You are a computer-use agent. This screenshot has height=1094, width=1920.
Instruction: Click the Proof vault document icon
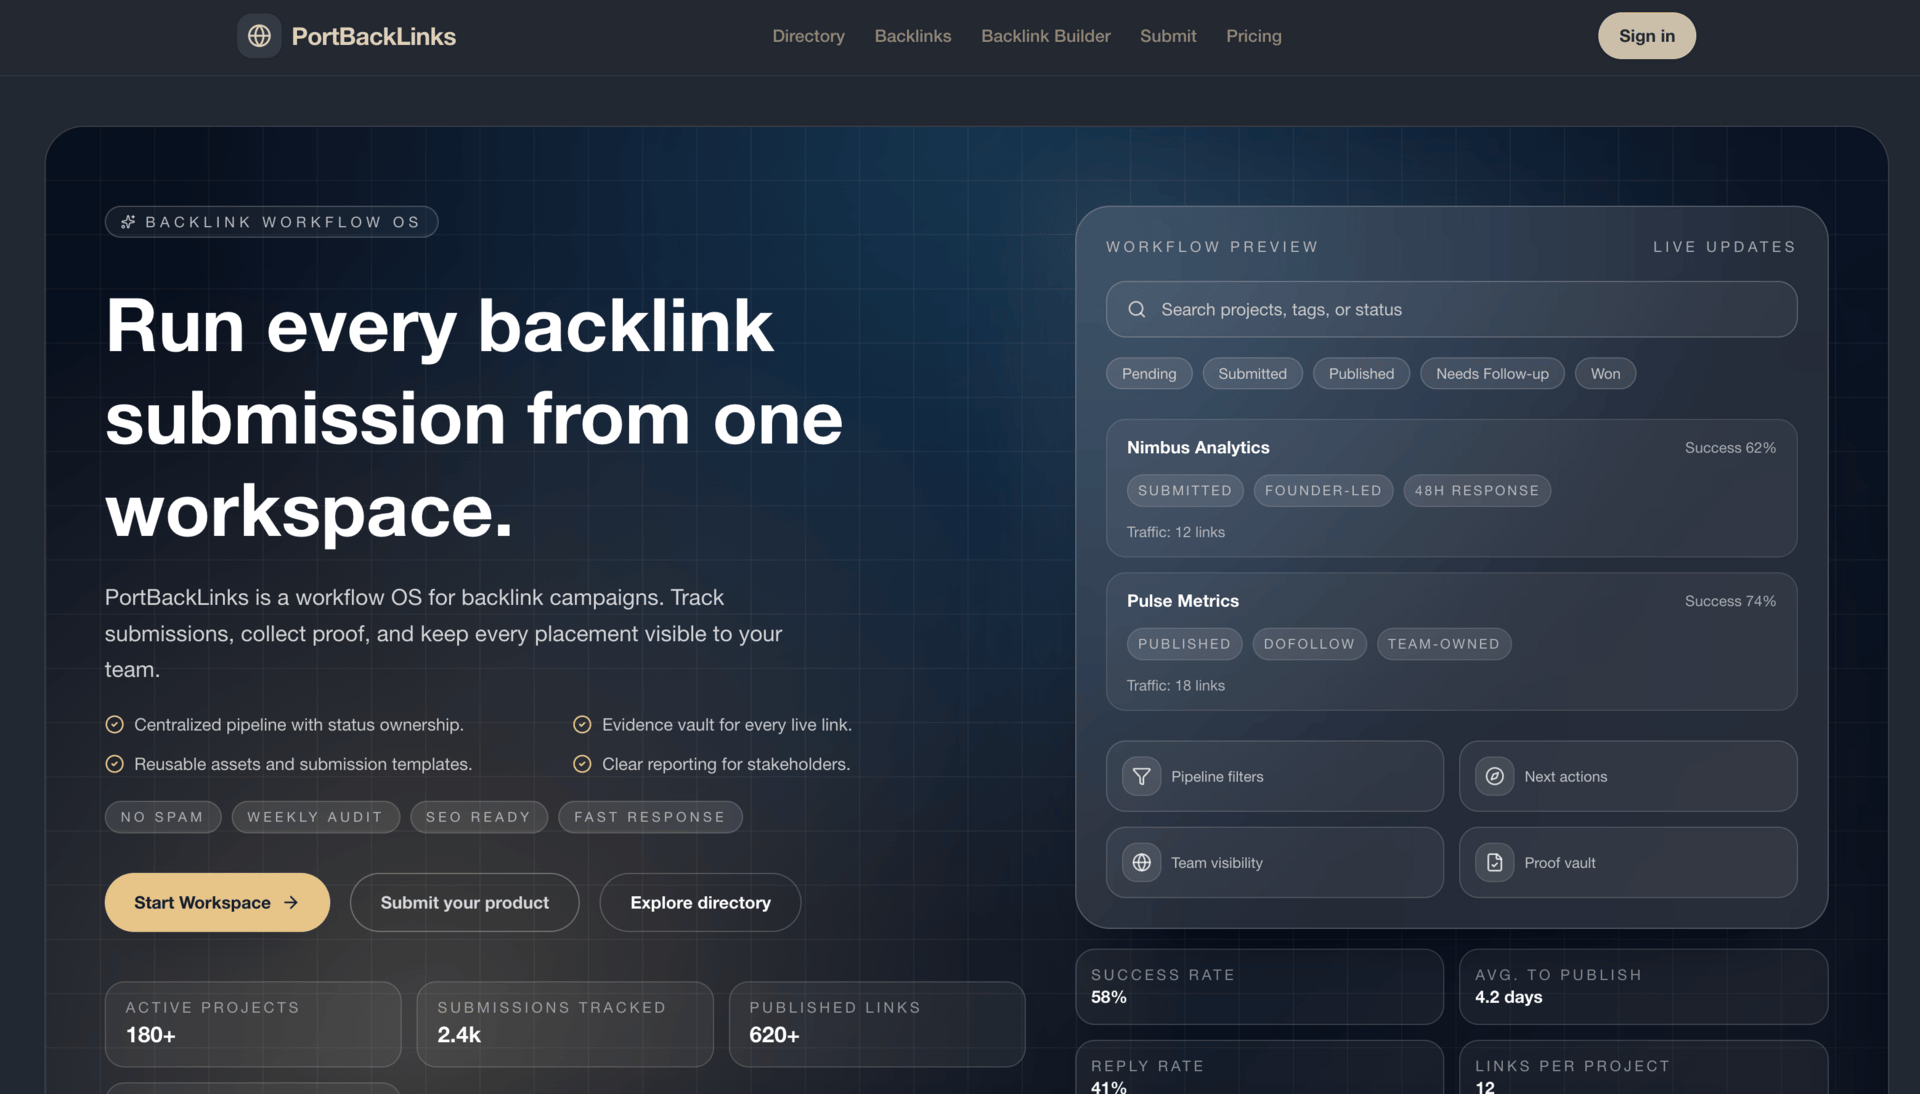pyautogui.click(x=1494, y=862)
